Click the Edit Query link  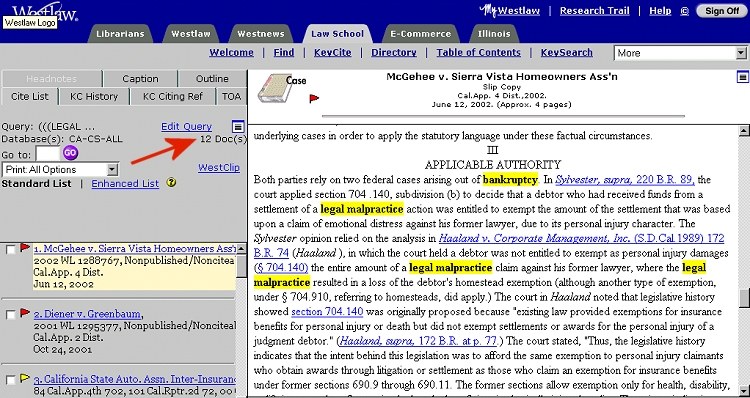pos(187,127)
